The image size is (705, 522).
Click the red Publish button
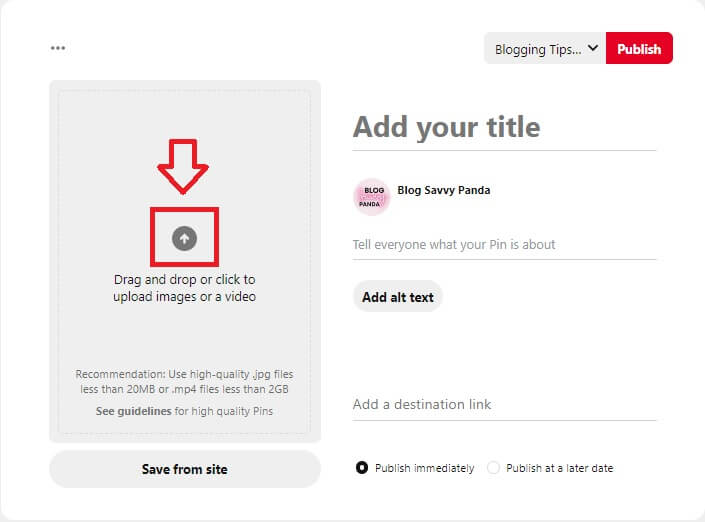click(x=639, y=48)
